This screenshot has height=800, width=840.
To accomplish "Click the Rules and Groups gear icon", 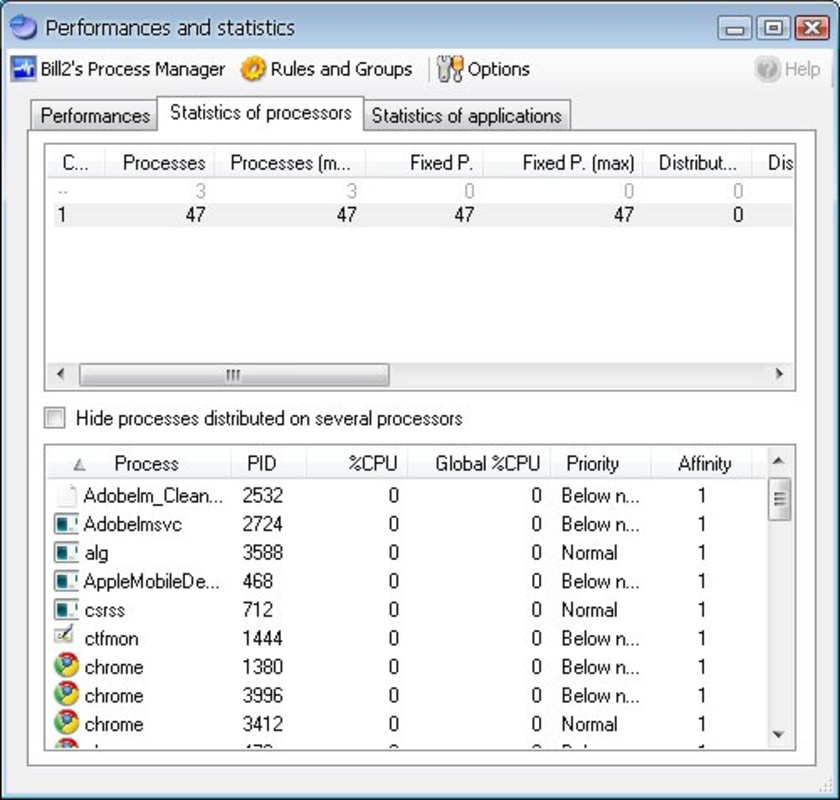I will [253, 69].
